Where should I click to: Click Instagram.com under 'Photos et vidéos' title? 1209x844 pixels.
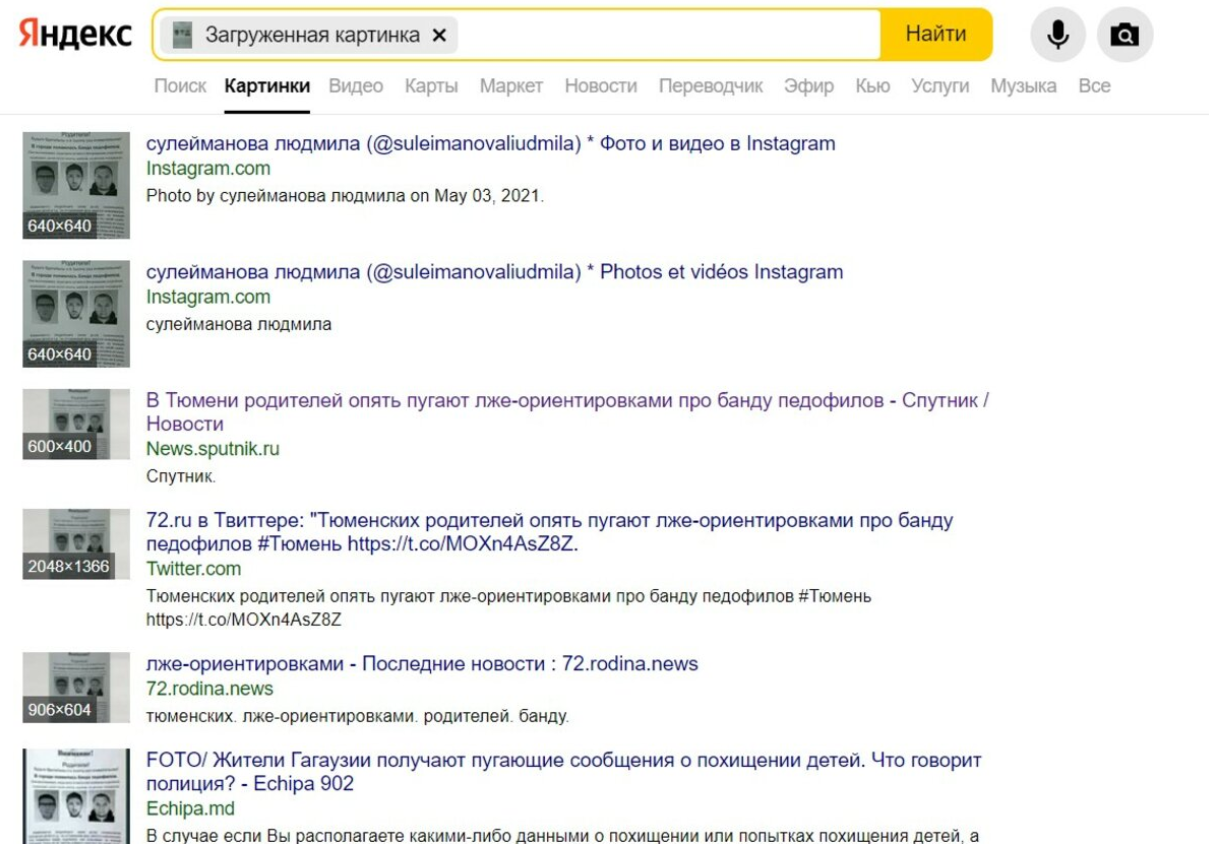tap(208, 297)
